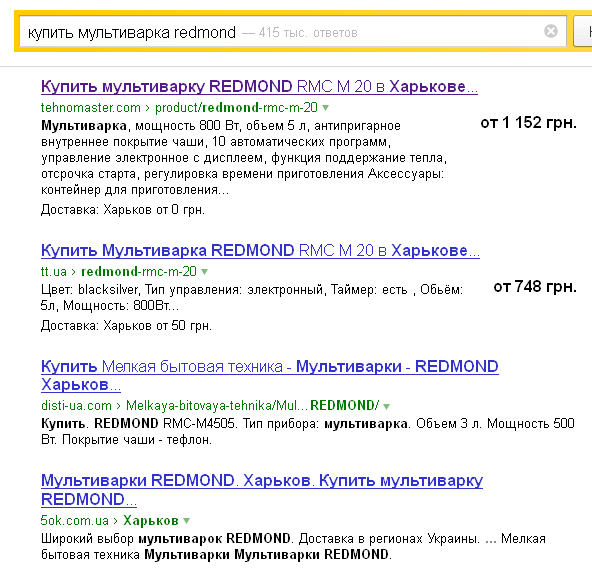This screenshot has height=573, width=592.
Task: Open result 'Мультиварки REDMOND. Харьков. Купить мультиварку'
Action: 262,490
